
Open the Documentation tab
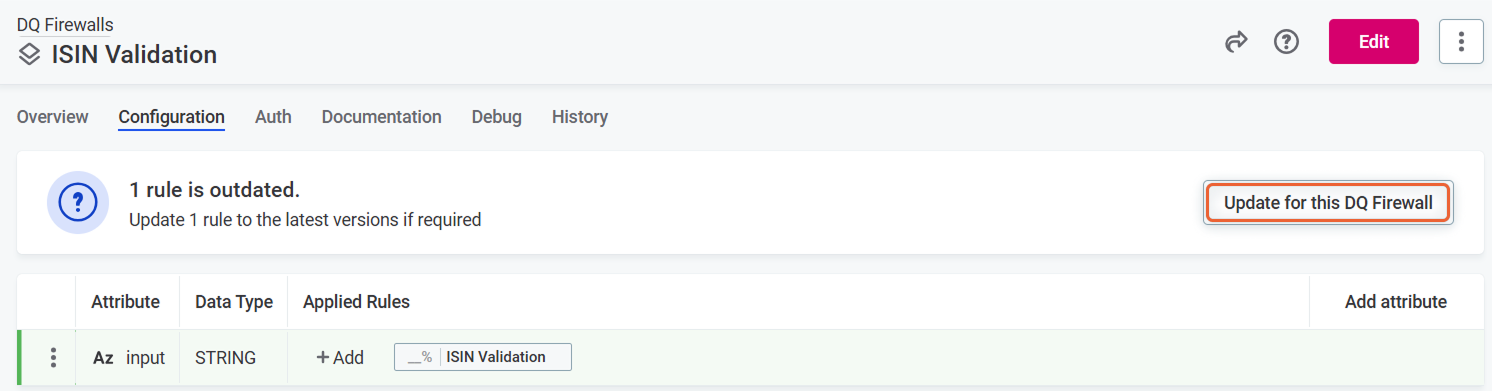click(381, 117)
